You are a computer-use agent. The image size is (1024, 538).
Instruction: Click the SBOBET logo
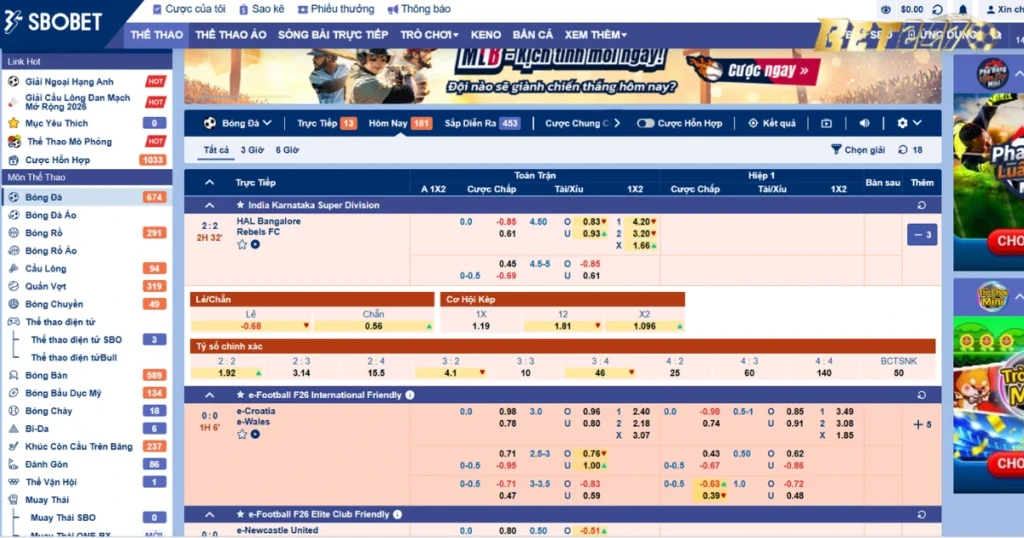53,22
